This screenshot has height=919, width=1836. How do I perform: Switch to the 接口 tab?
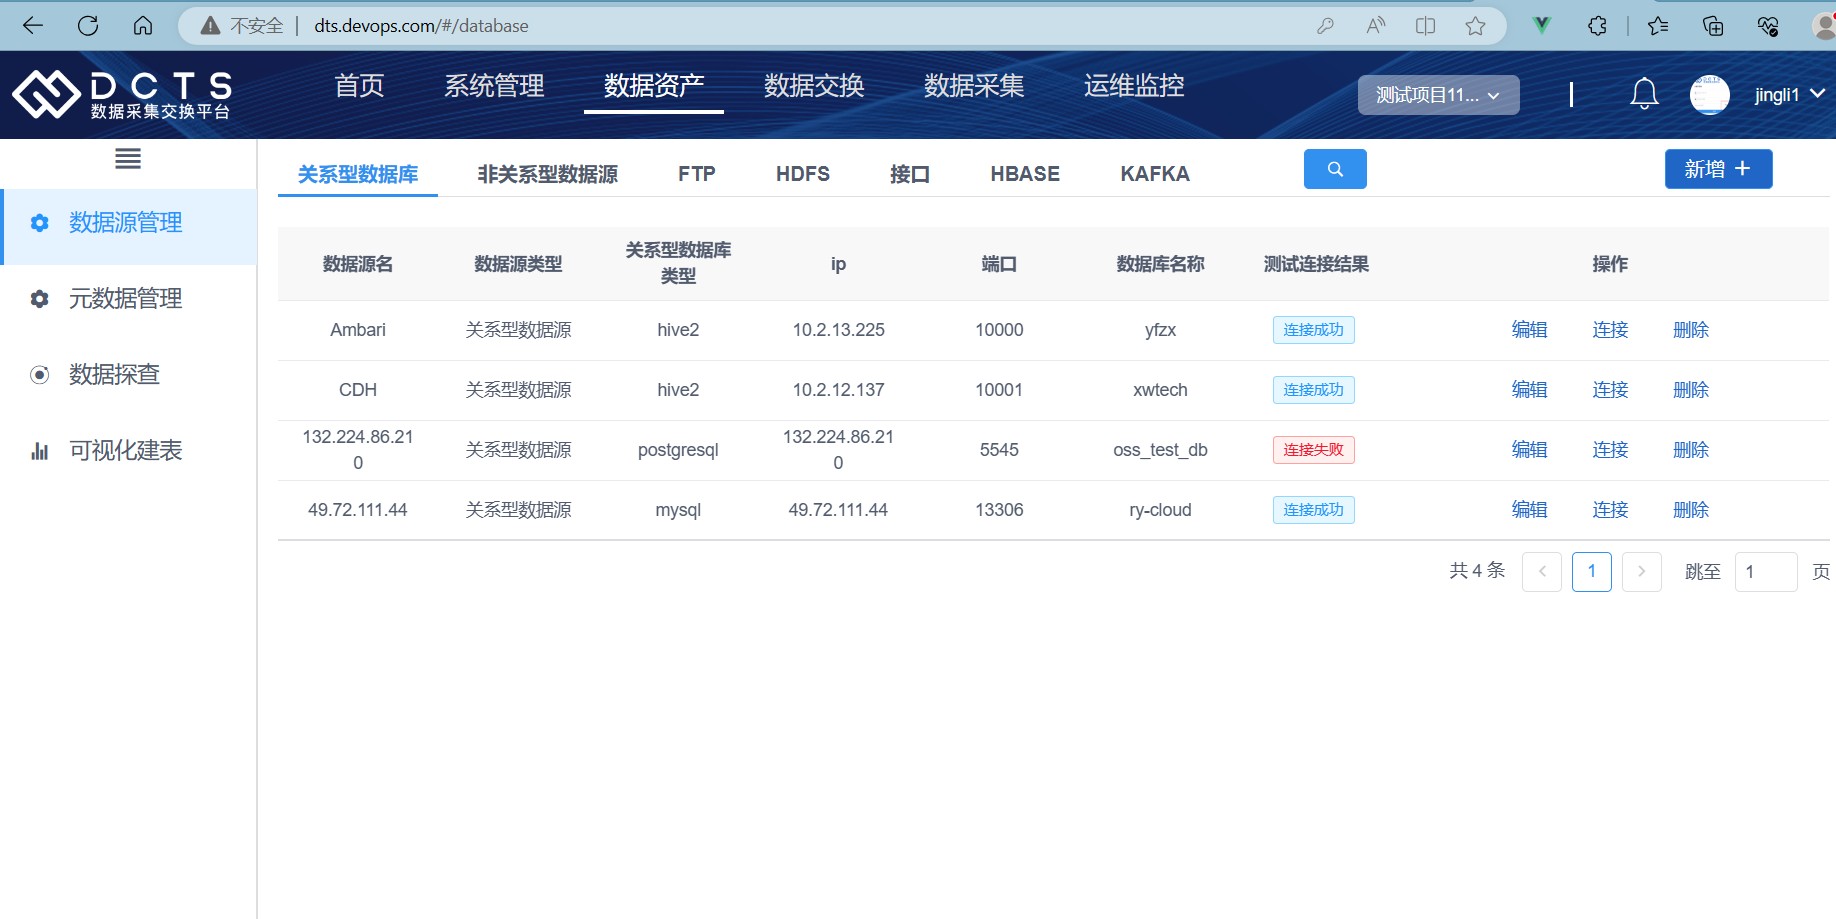click(x=910, y=174)
